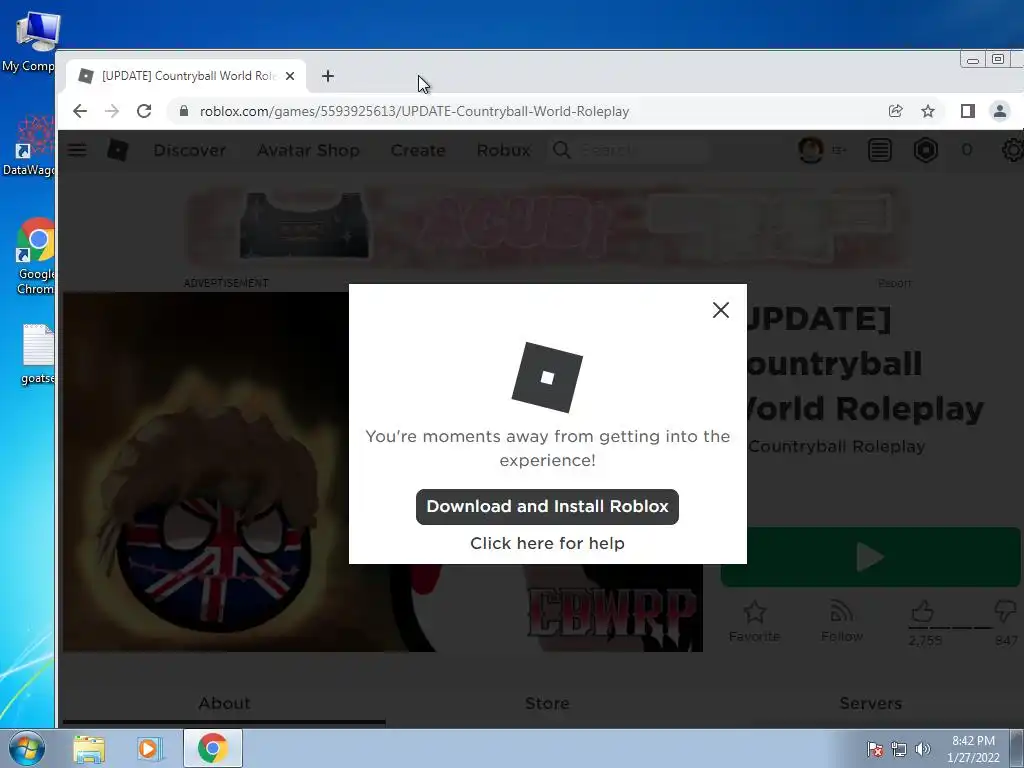Click Download and Install Roblox button
The width and height of the screenshot is (1024, 768).
coord(547,507)
